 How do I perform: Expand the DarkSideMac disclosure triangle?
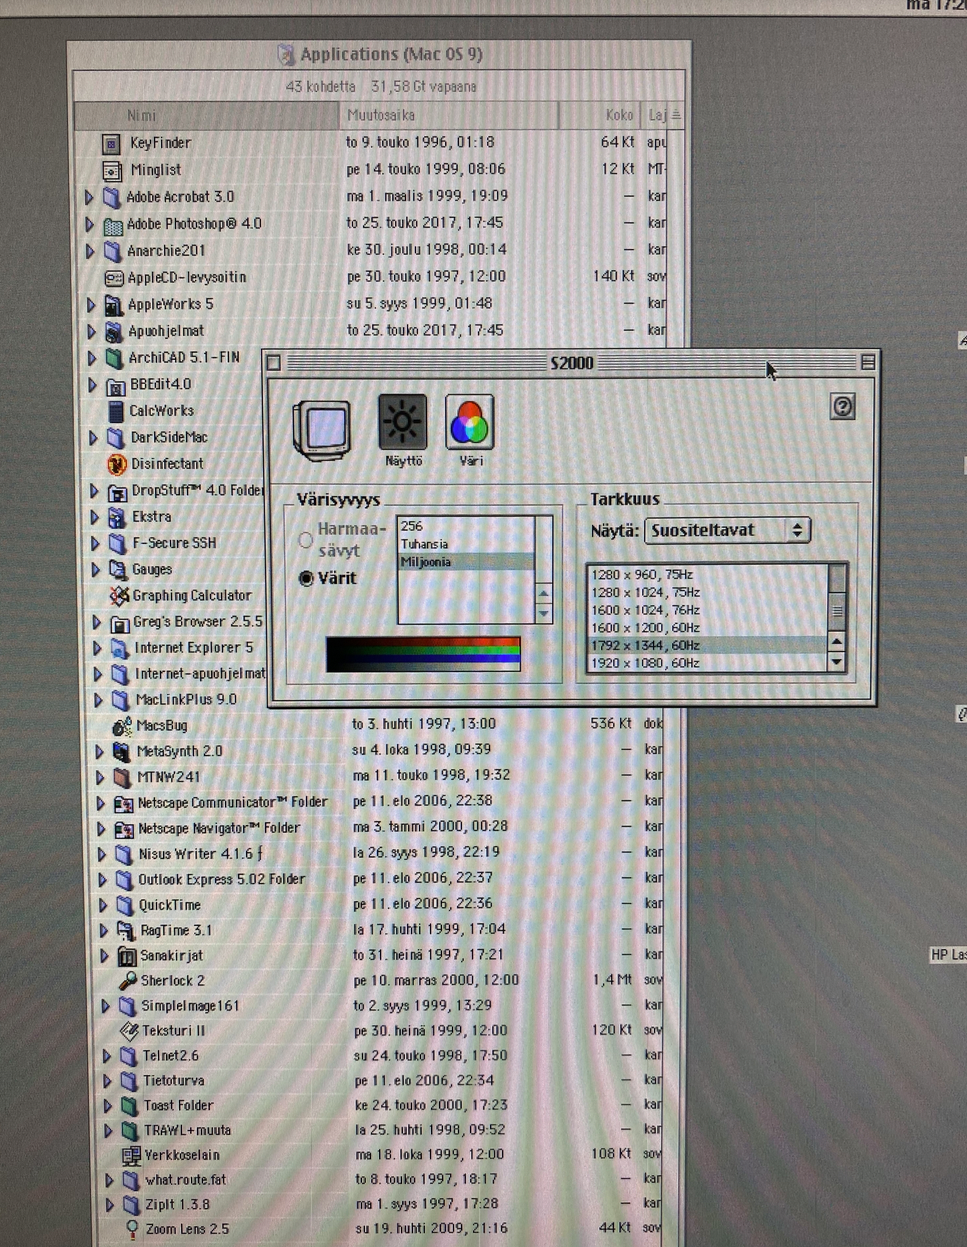(93, 438)
